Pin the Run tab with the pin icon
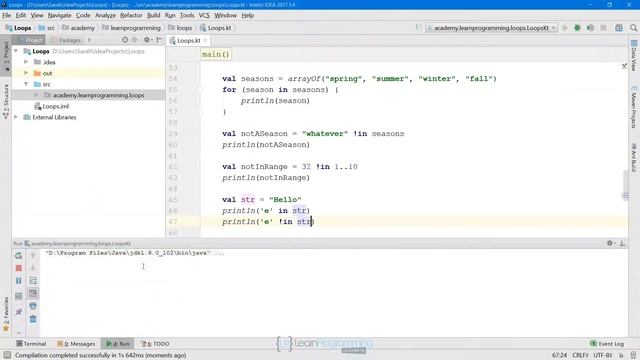Screen dimensions: 640x360 pos(18,312)
